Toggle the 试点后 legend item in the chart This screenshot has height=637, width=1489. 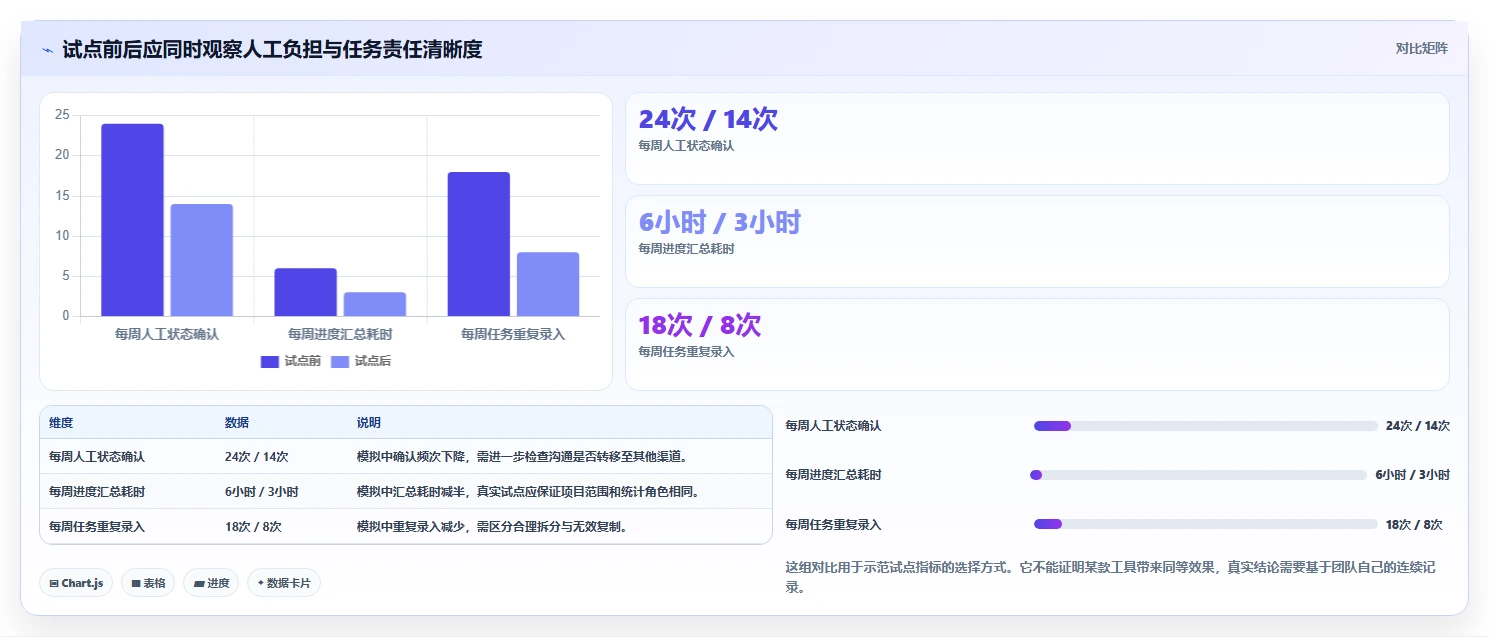tap(361, 361)
